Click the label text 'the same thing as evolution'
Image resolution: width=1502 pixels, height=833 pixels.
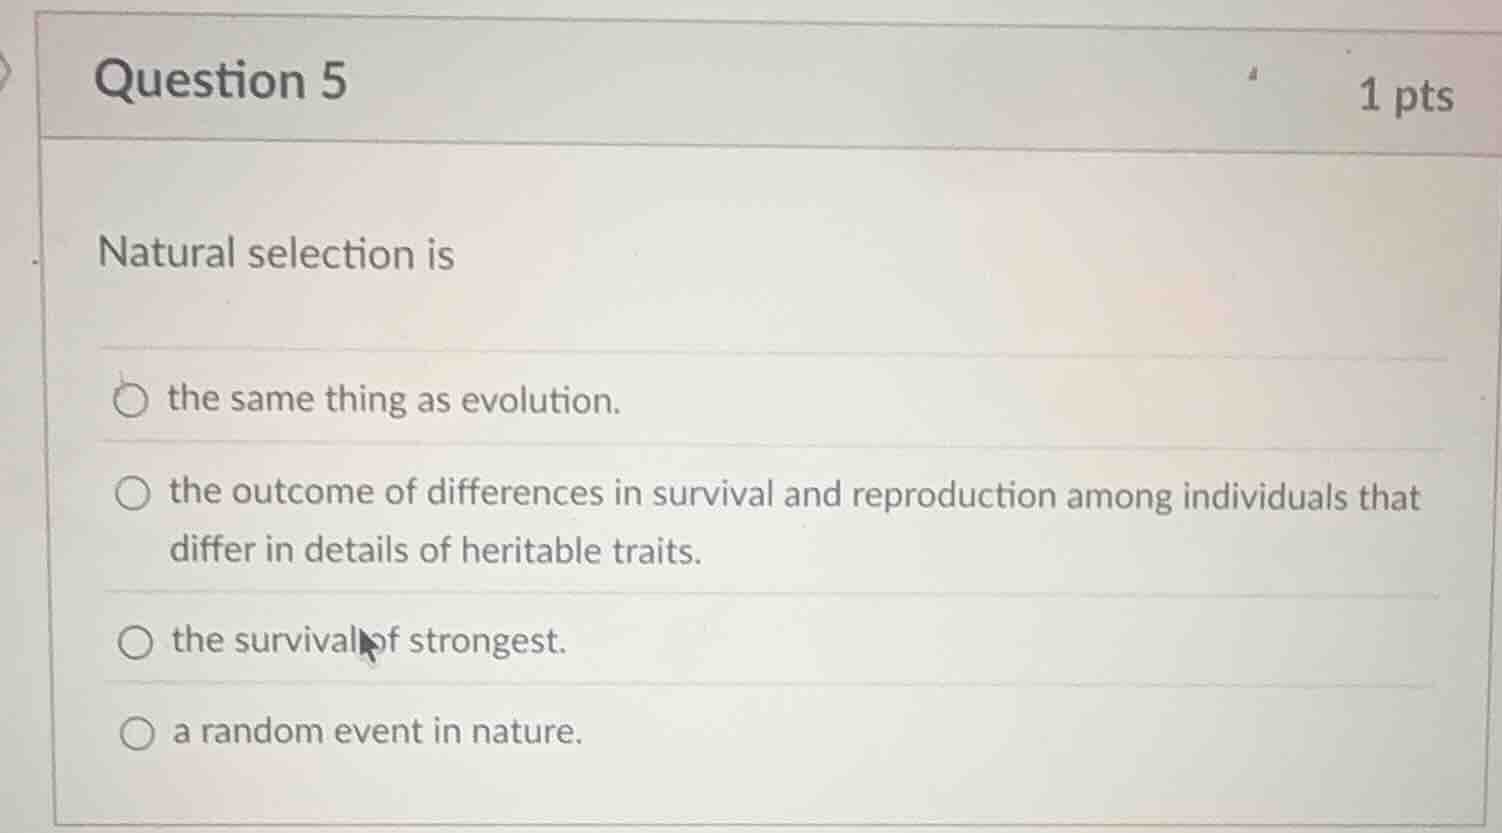pos(395,401)
